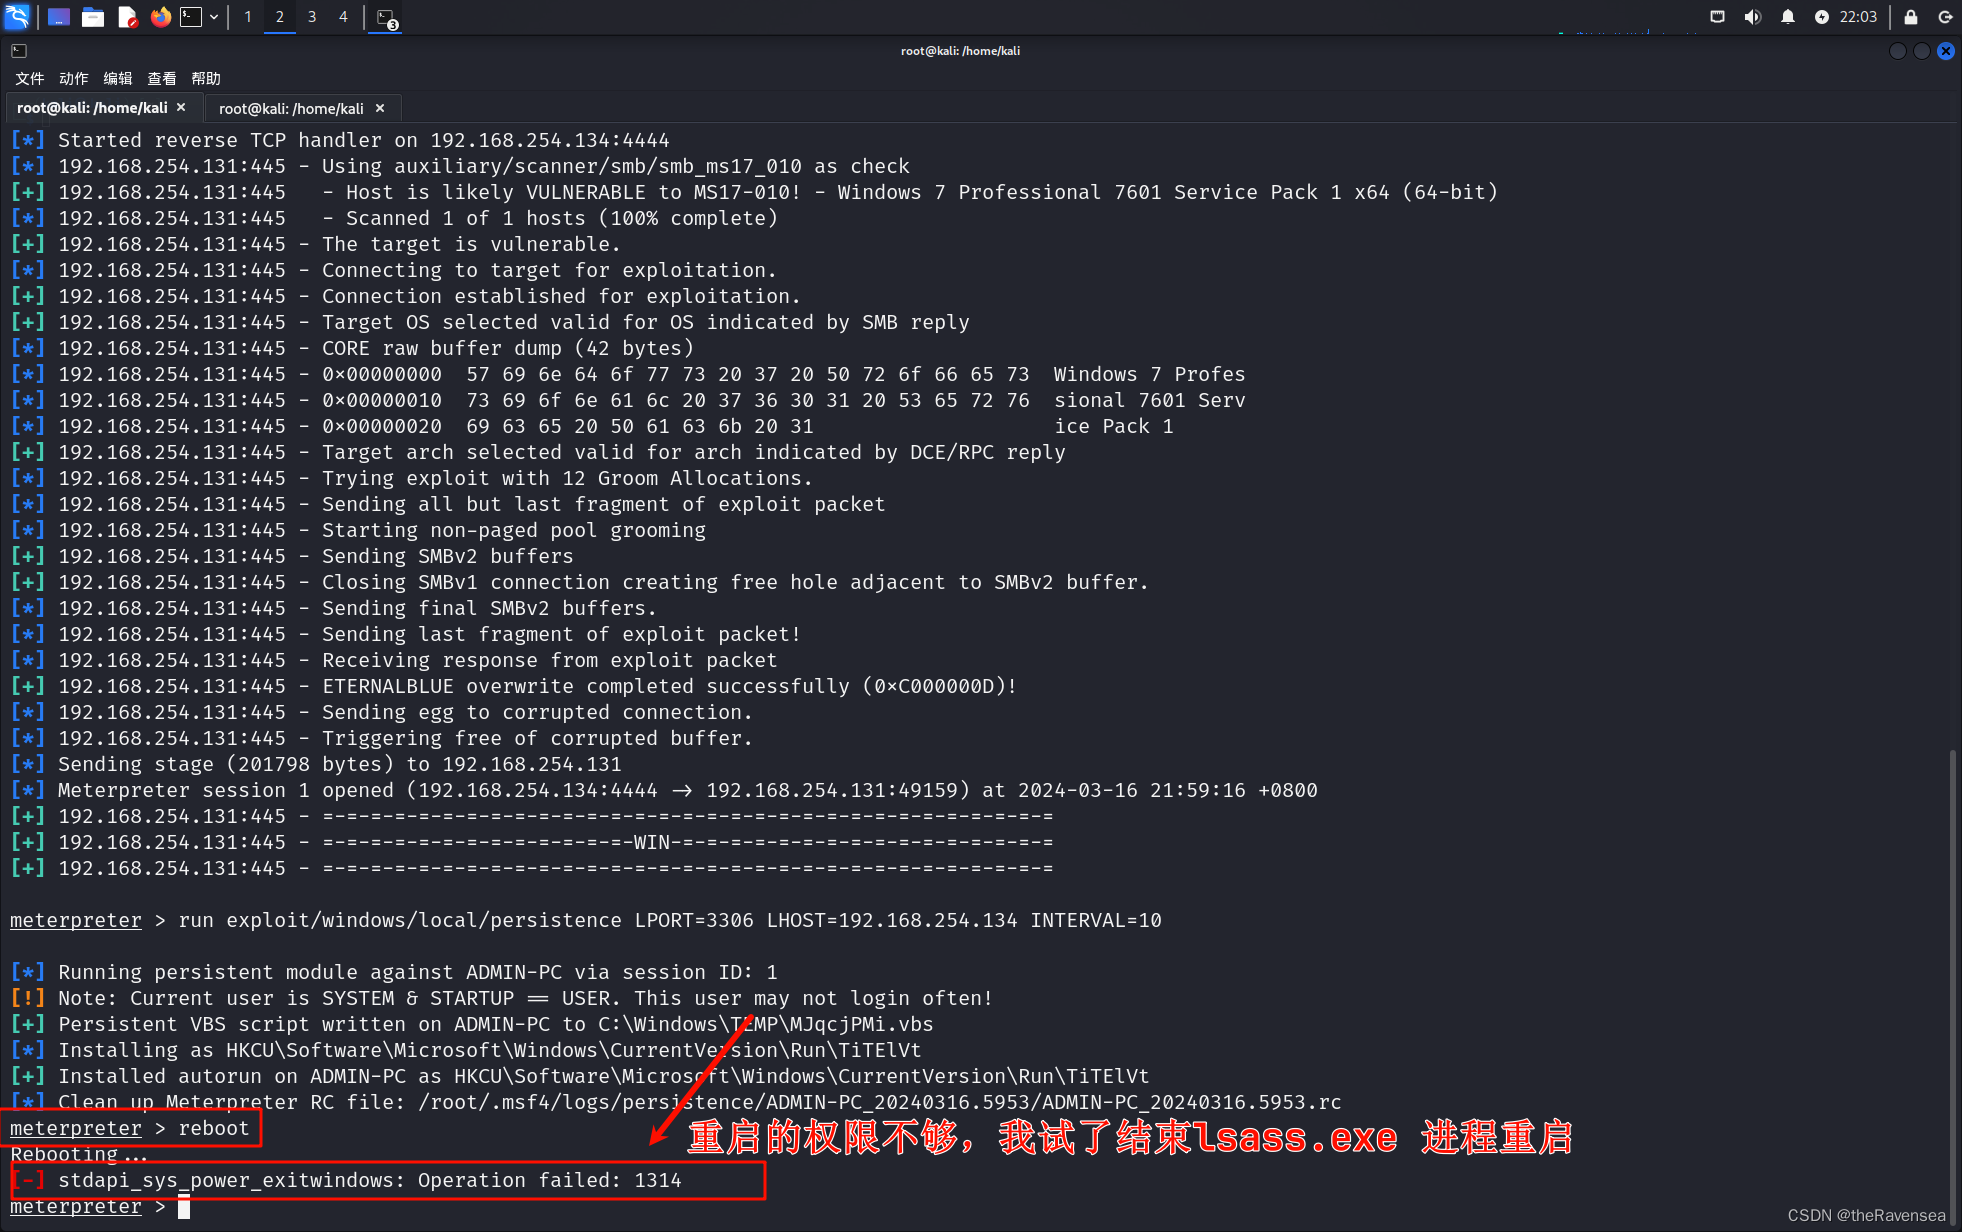Viewport: 1962px width, 1232px height.
Task: Switch to workspace 4
Action: pyautogui.click(x=343, y=17)
